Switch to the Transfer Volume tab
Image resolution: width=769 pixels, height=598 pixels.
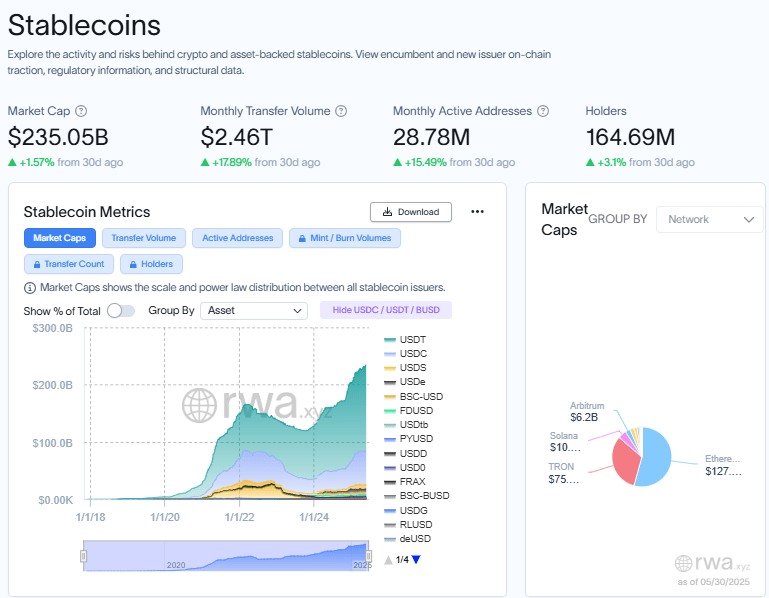point(144,238)
